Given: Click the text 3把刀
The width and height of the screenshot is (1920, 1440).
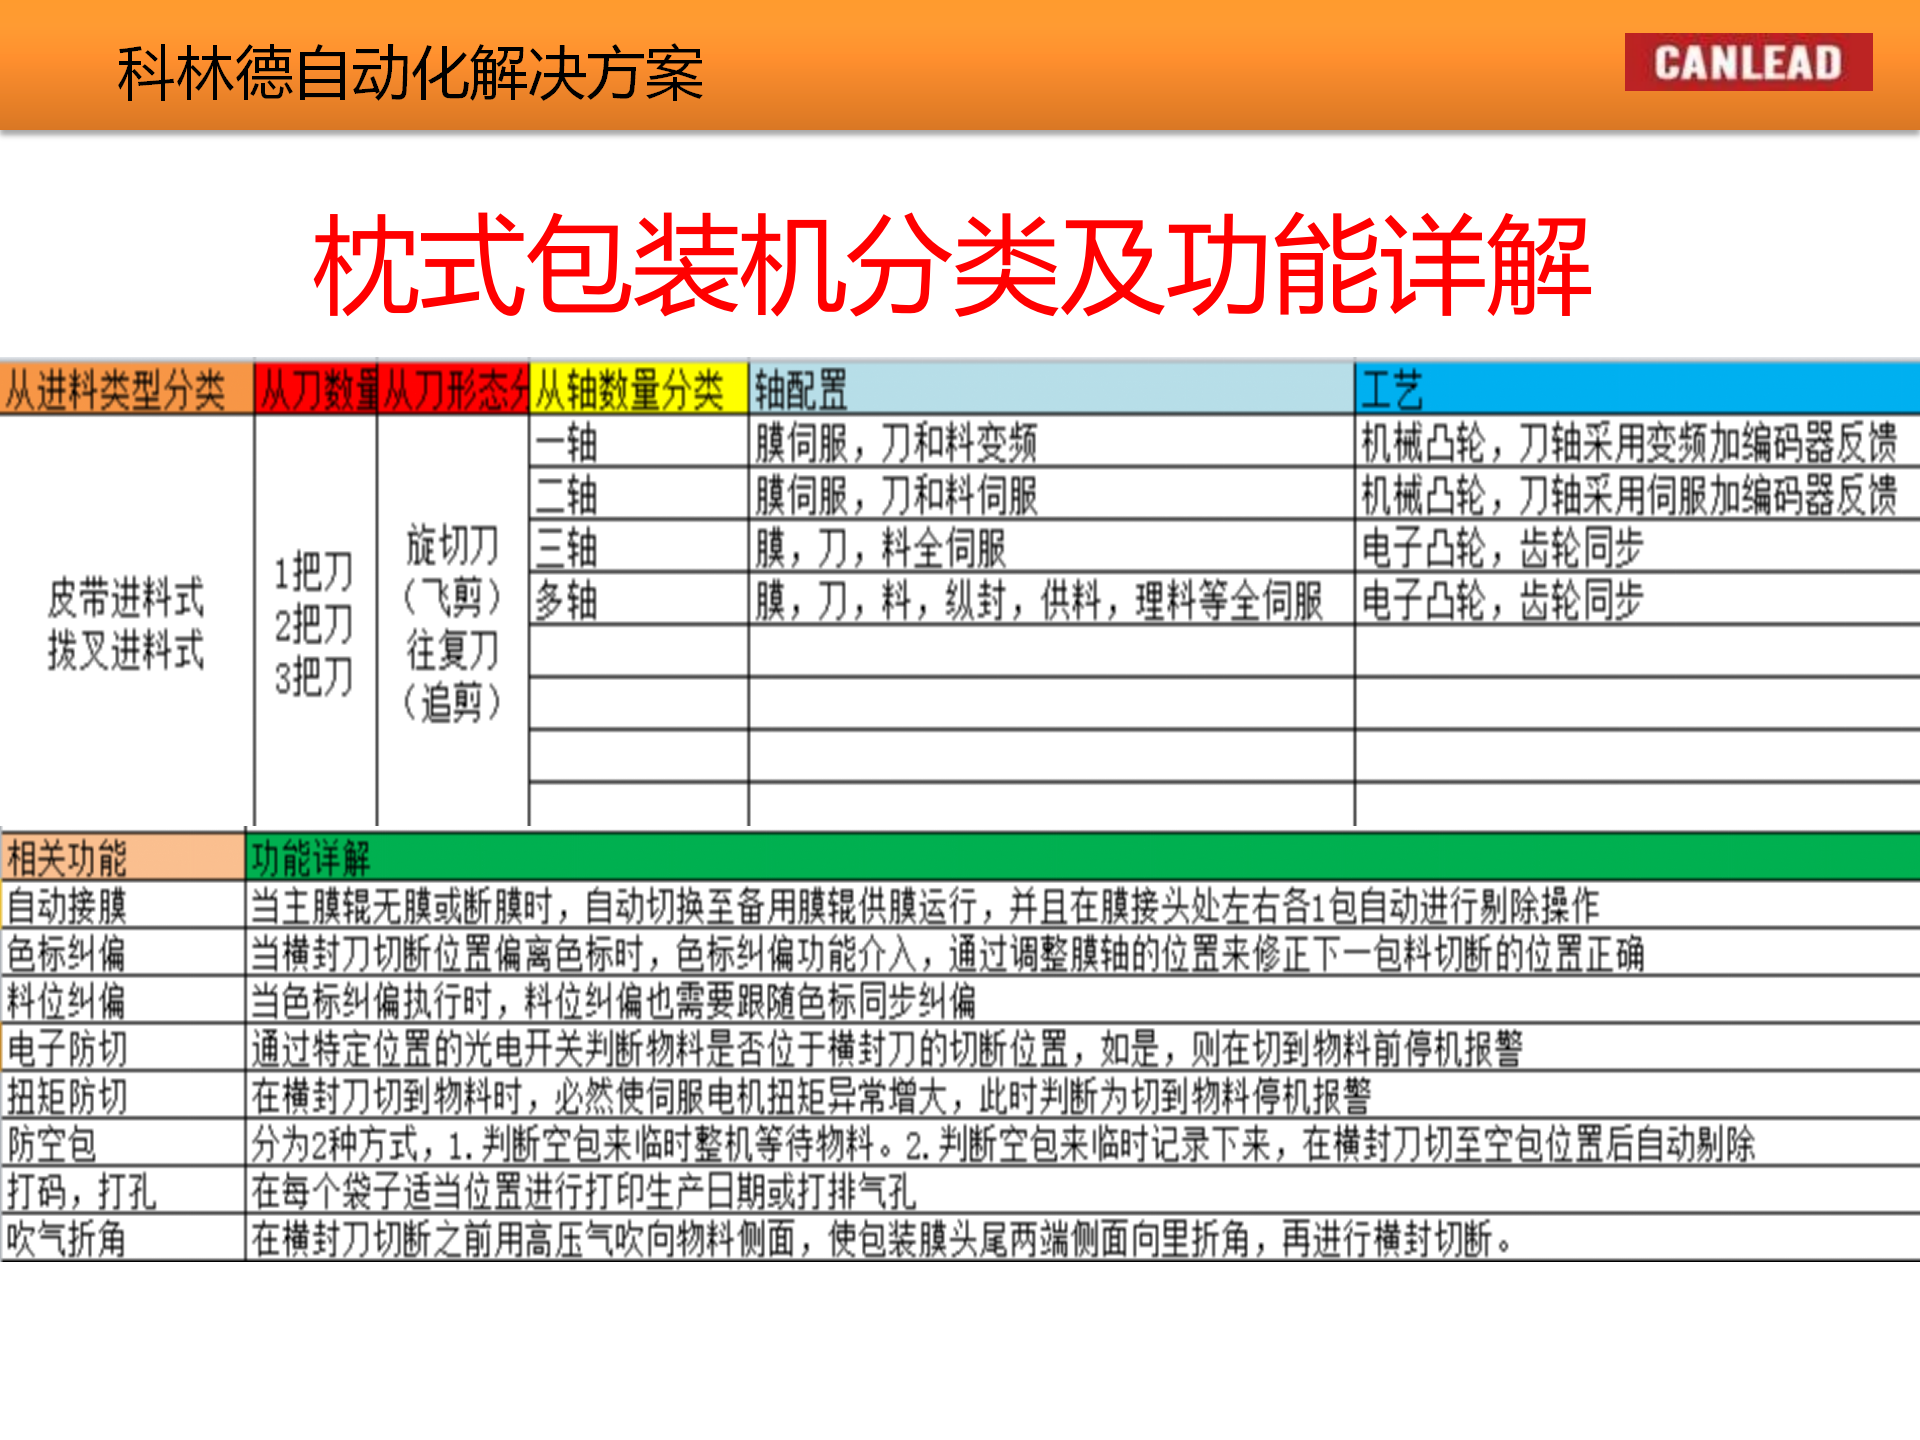Looking at the screenshot, I should point(314,677).
